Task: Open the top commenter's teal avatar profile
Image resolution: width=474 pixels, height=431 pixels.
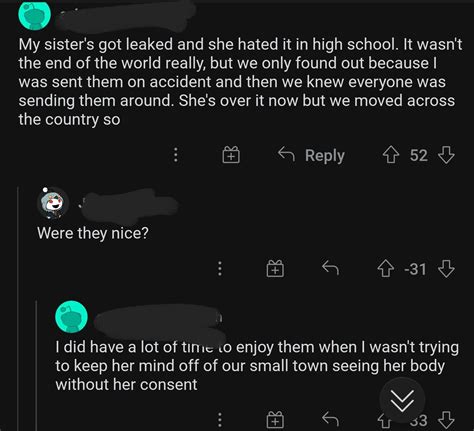Action: click(x=35, y=15)
